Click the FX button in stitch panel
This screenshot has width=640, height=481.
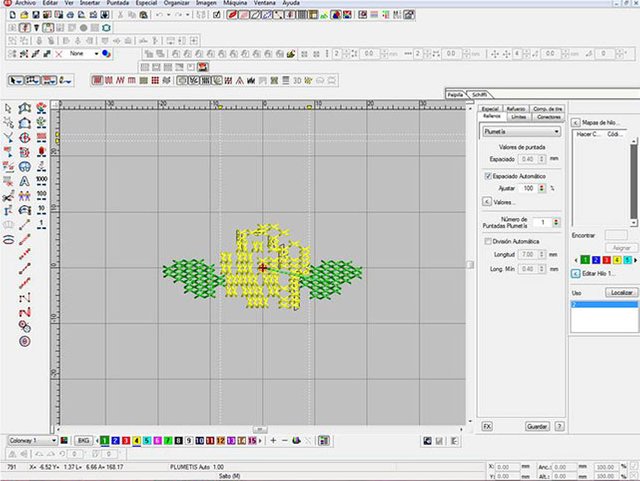click(x=487, y=426)
